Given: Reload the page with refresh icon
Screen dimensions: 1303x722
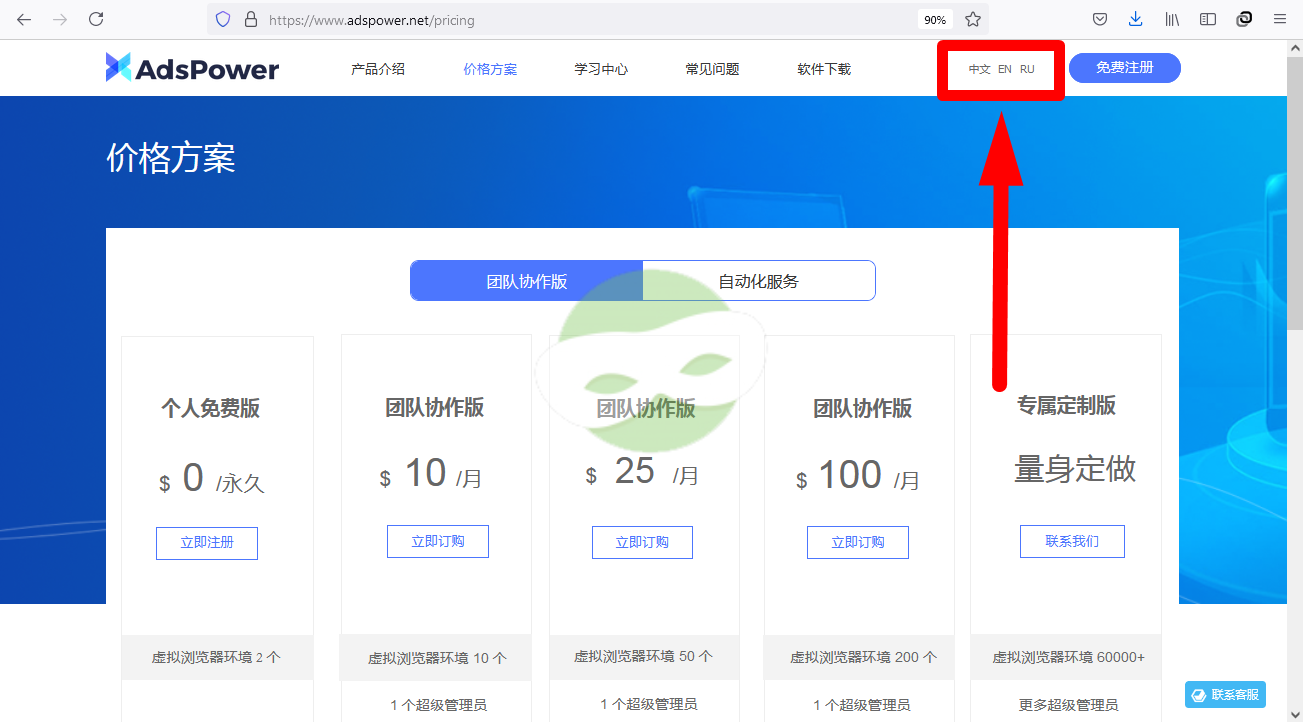Looking at the screenshot, I should tap(96, 19).
